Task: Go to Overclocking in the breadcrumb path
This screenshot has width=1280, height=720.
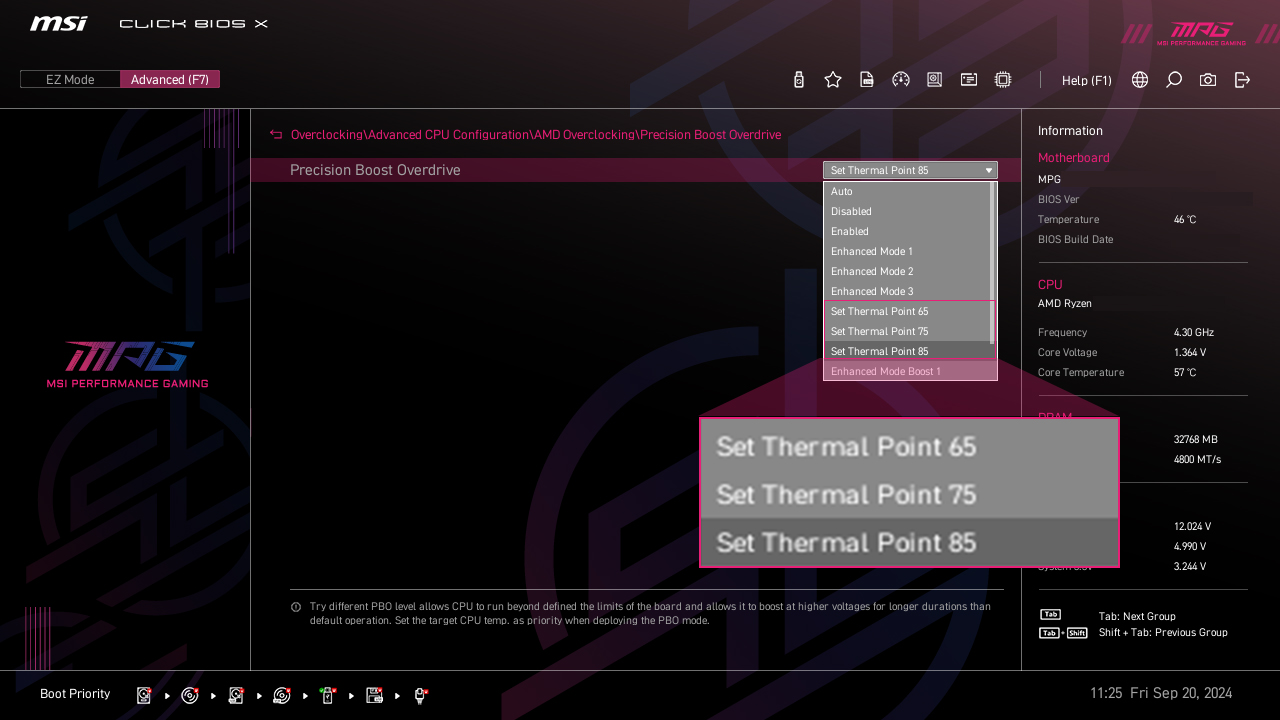Action: 327,135
